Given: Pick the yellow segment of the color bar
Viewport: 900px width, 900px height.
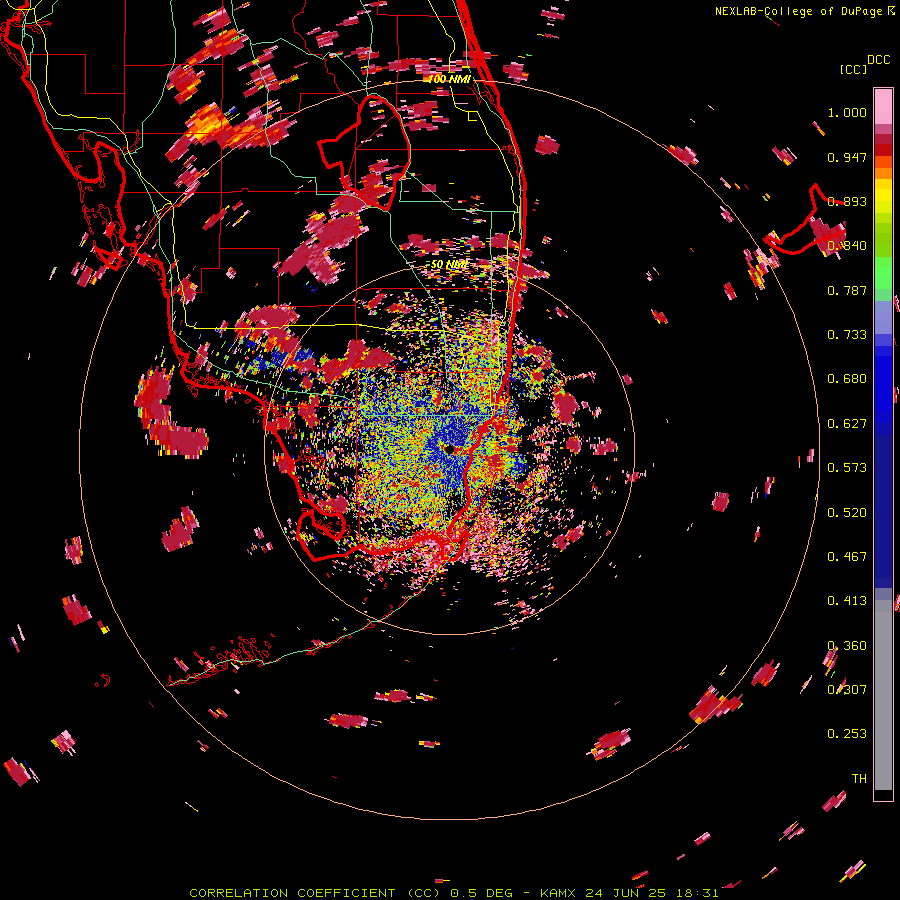Looking at the screenshot, I should click(883, 197).
